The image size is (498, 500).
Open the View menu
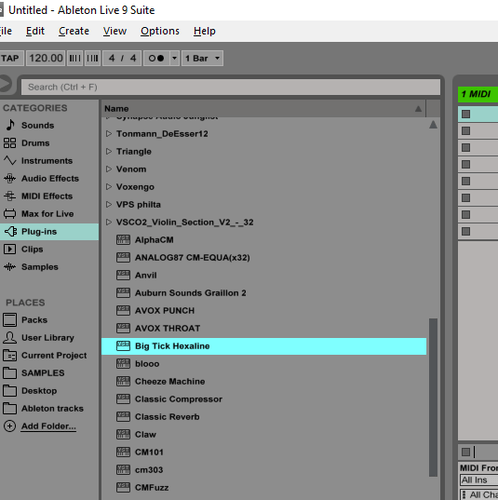[115, 31]
